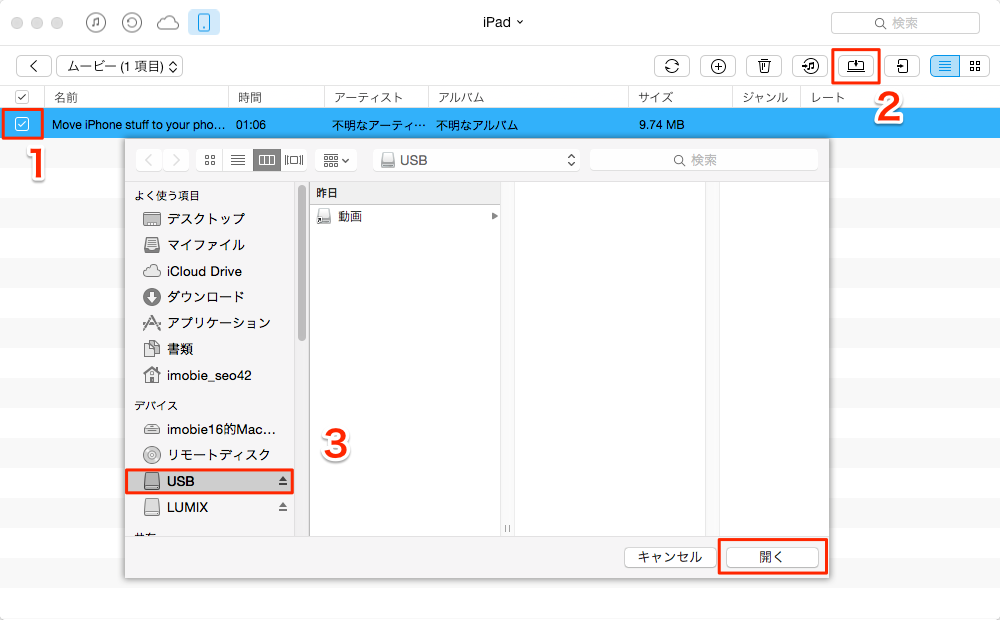
Task: Add content with the plus button
Action: tap(718, 66)
